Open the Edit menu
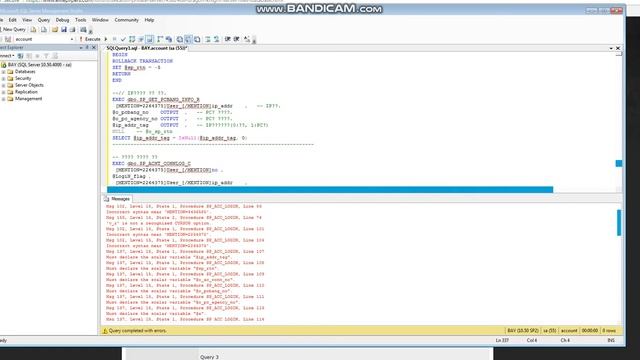 tap(13, 20)
